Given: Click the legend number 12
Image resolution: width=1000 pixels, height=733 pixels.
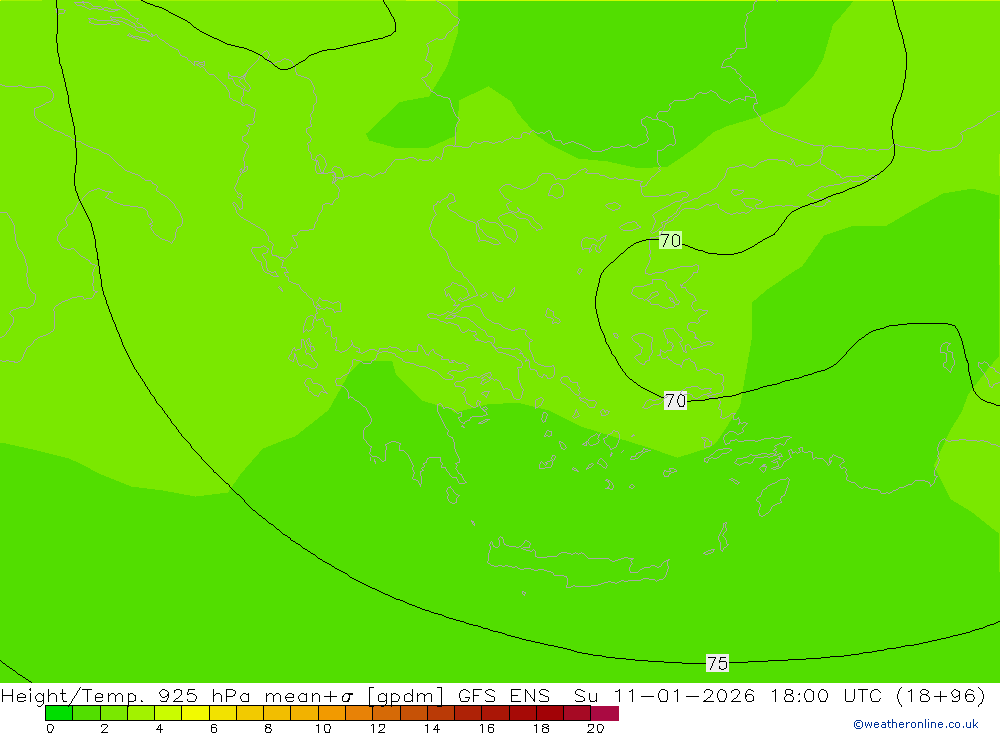Looking at the screenshot, I should click(378, 728).
